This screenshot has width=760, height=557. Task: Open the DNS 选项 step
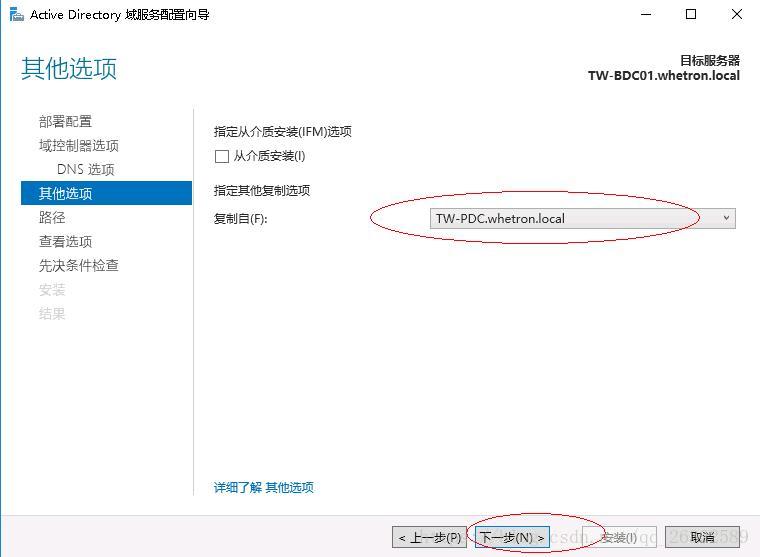point(85,169)
